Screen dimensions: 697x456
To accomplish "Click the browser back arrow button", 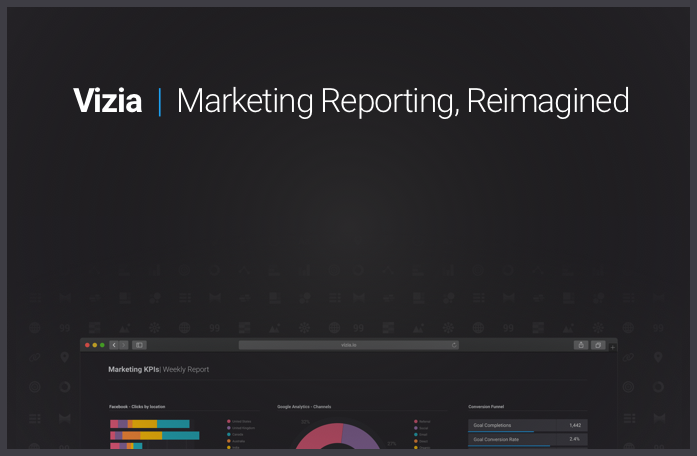I will tap(114, 345).
